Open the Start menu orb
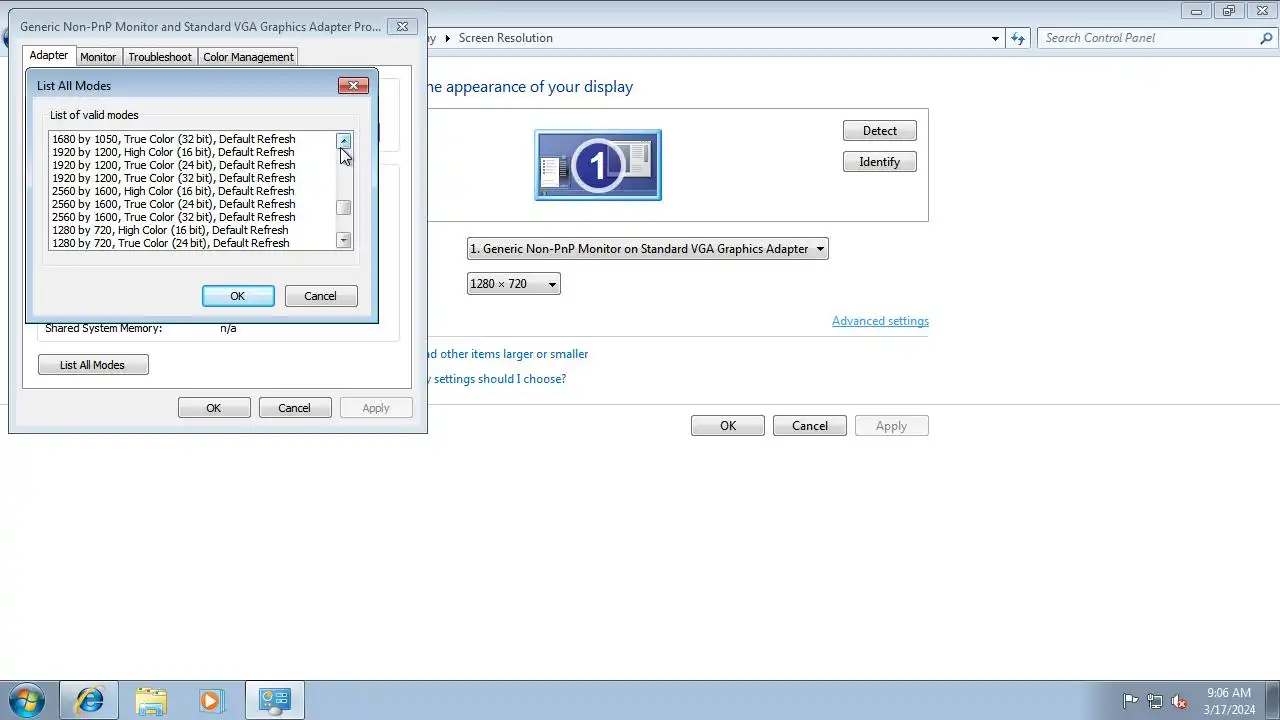Viewport: 1280px width, 720px height. click(25, 700)
